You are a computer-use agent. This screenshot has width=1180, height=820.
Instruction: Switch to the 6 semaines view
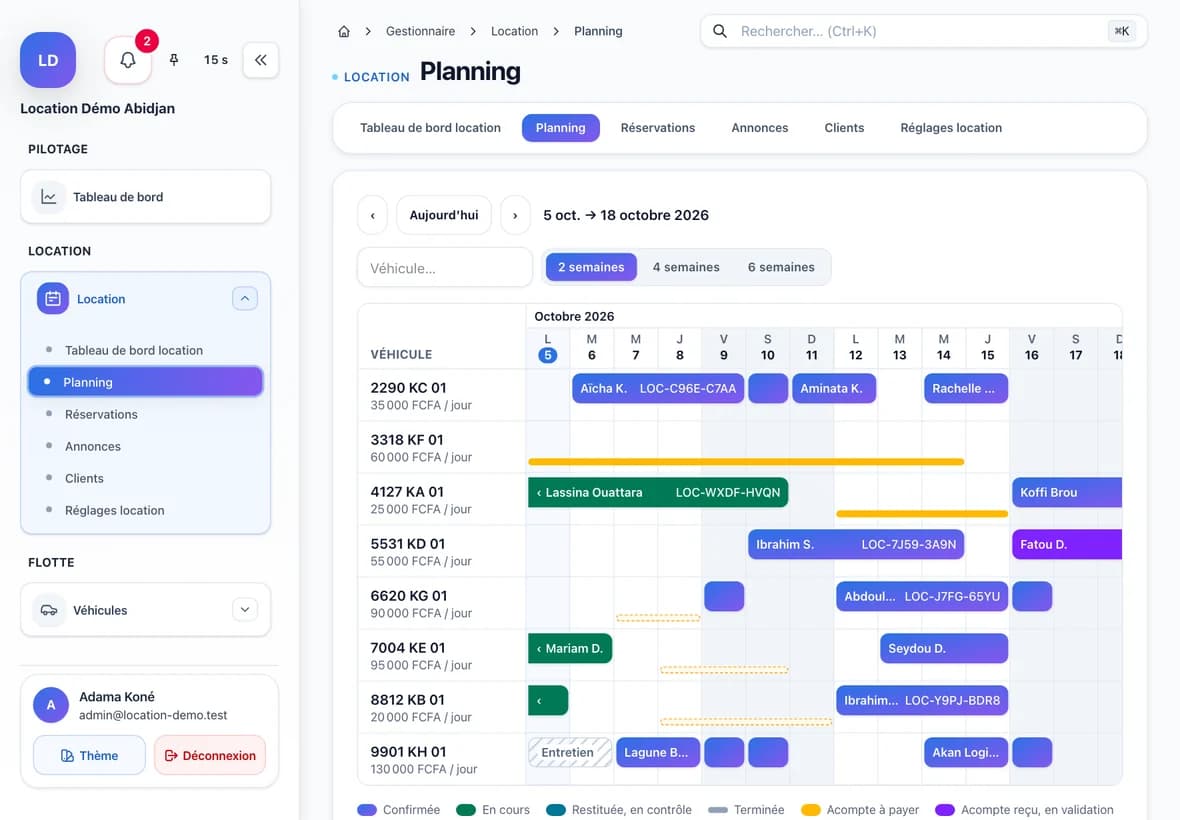(x=781, y=267)
